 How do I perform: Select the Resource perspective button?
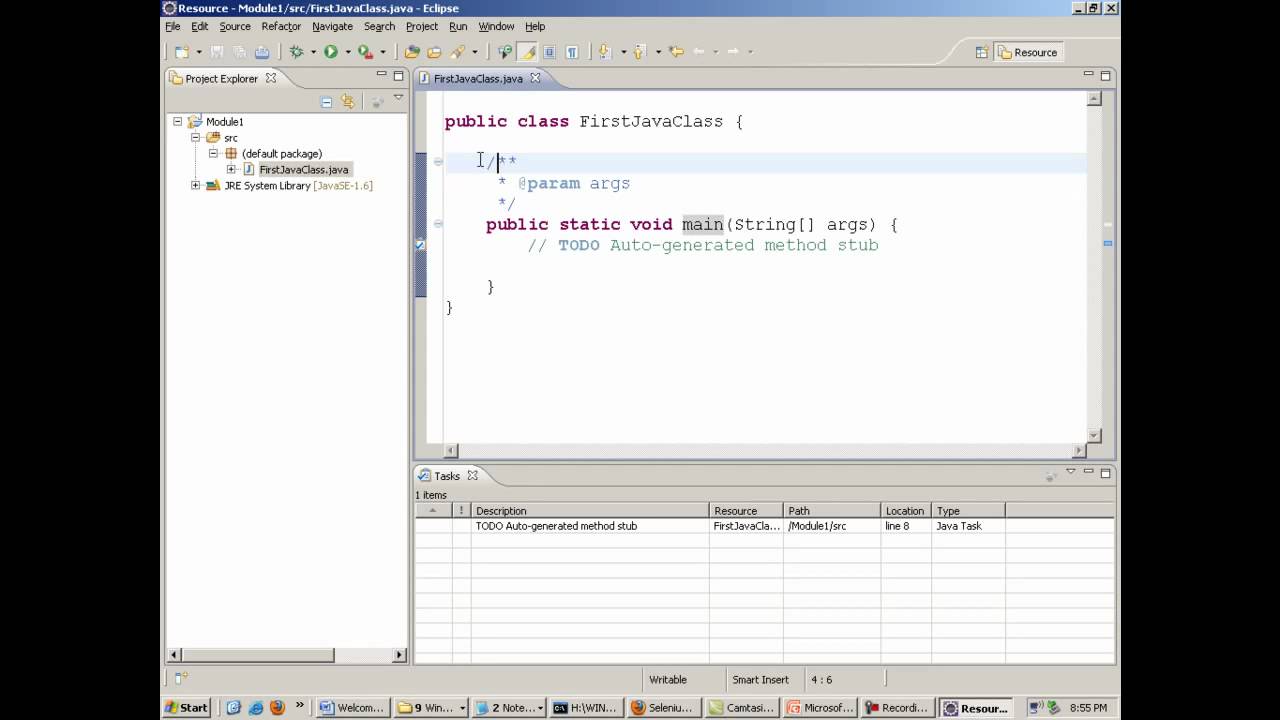point(1028,52)
